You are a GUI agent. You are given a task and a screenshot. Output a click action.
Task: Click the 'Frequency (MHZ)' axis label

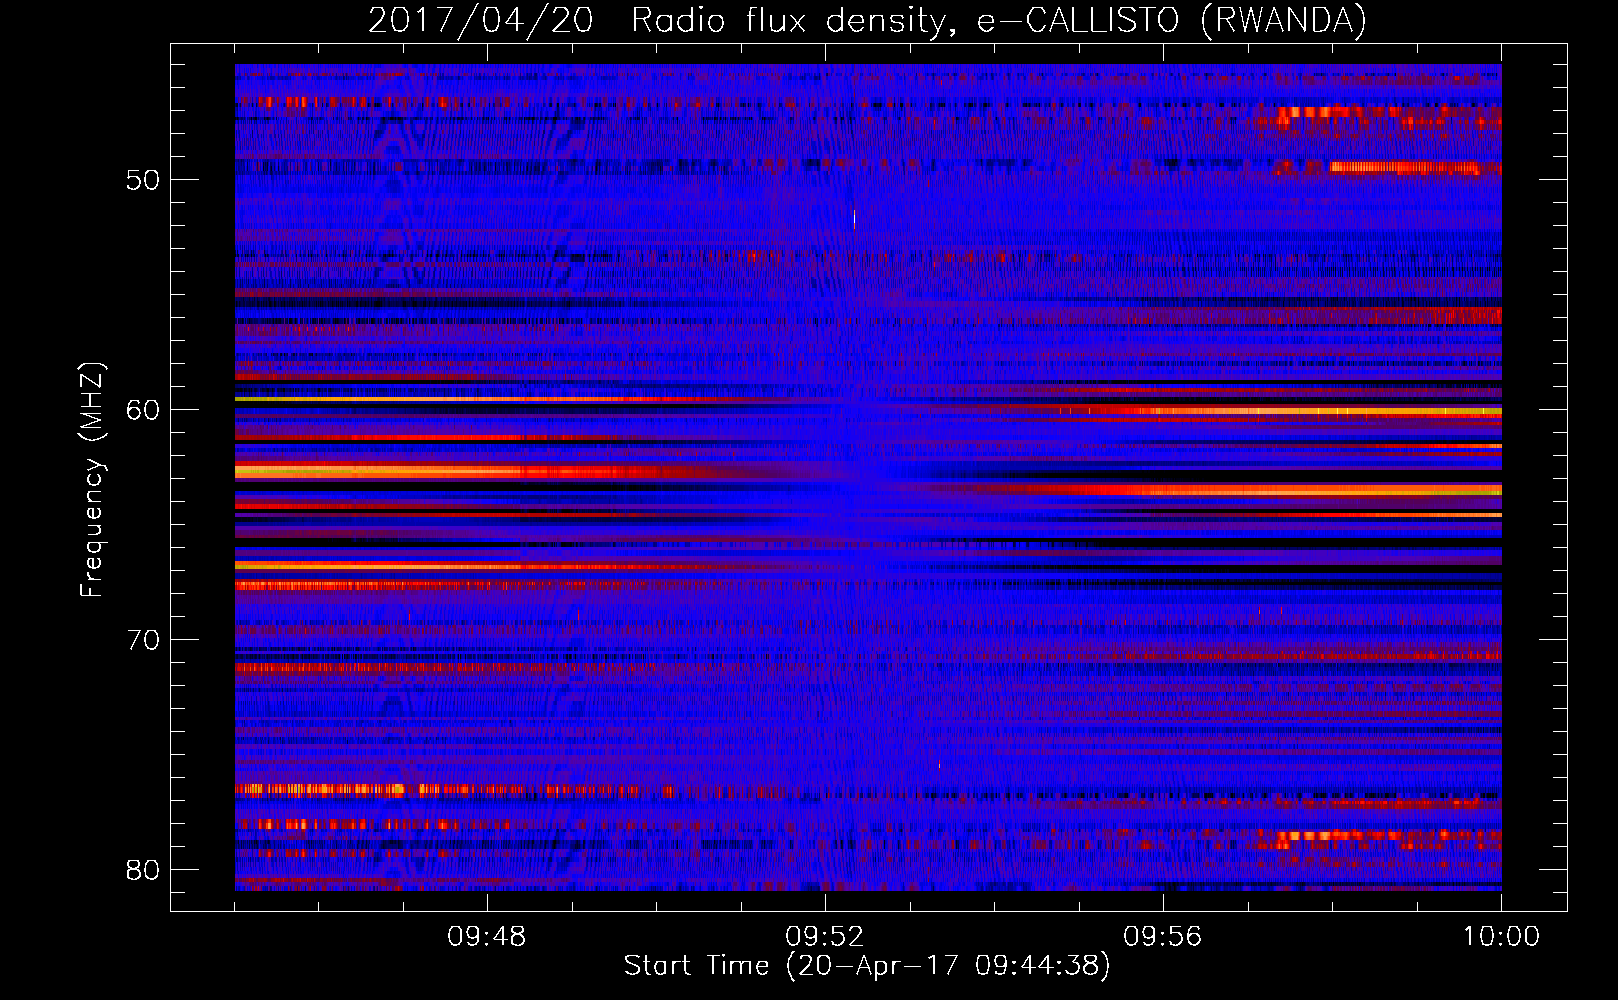[92, 480]
